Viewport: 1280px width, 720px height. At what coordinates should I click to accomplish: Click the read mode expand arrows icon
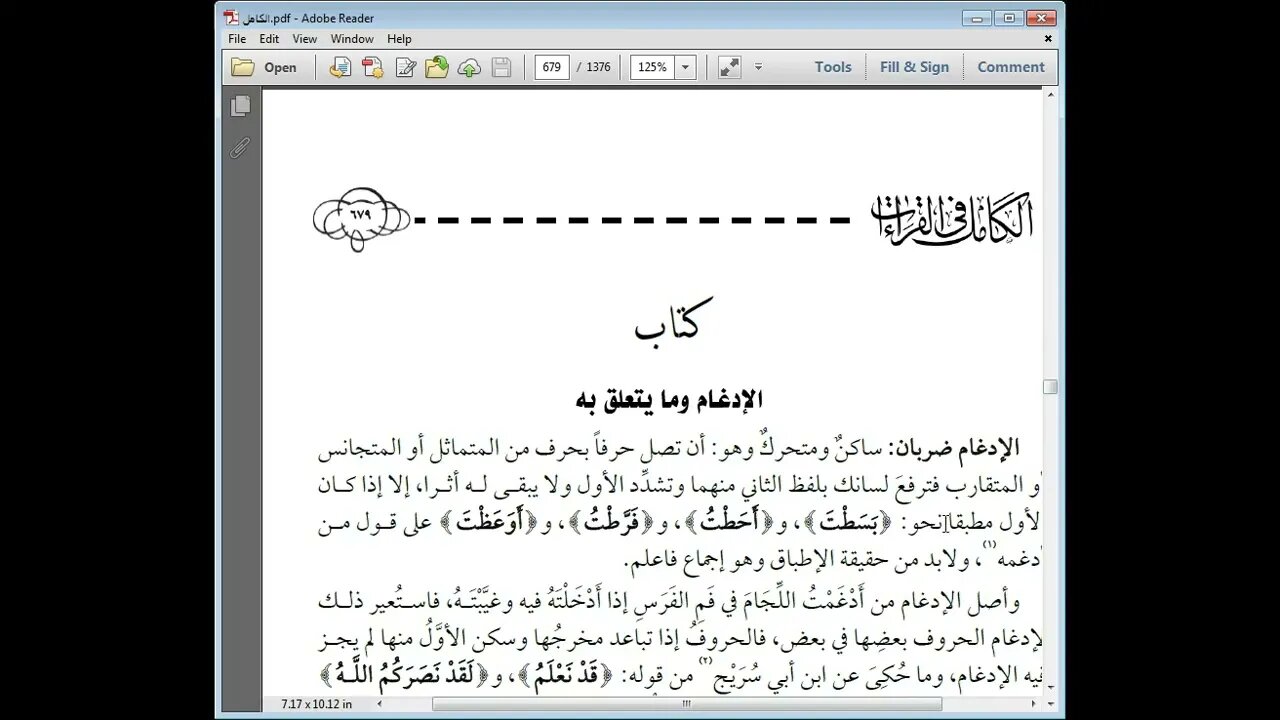pos(729,67)
